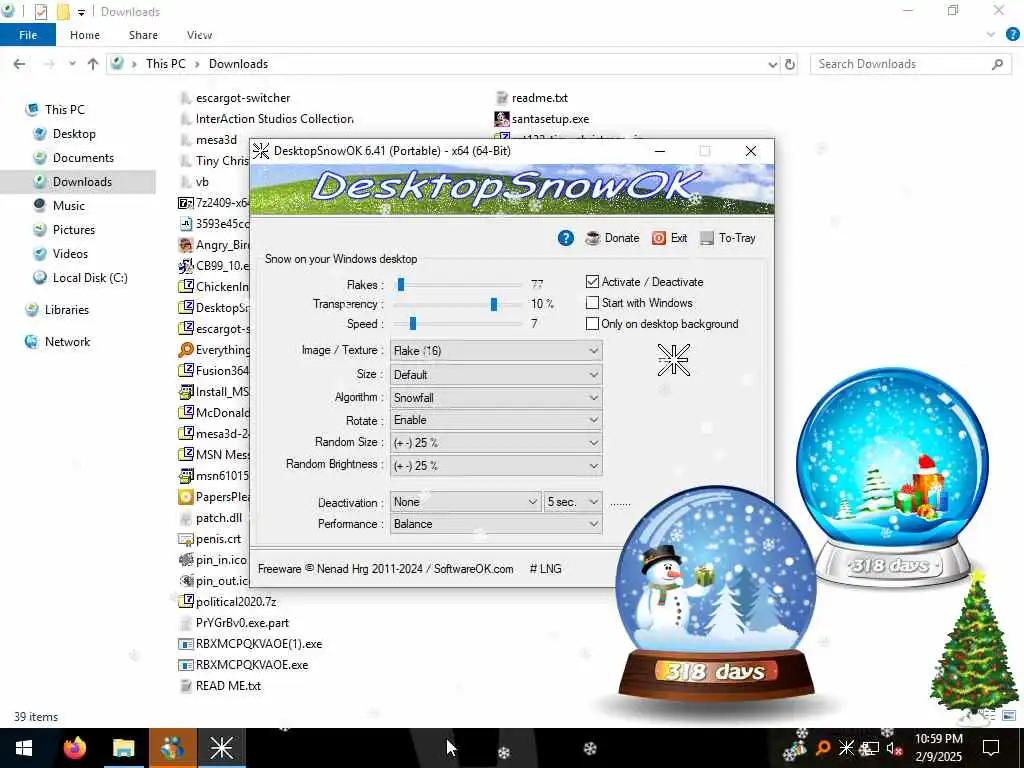Click the snowflake texture preview image
The height and width of the screenshot is (768, 1024).
click(673, 360)
